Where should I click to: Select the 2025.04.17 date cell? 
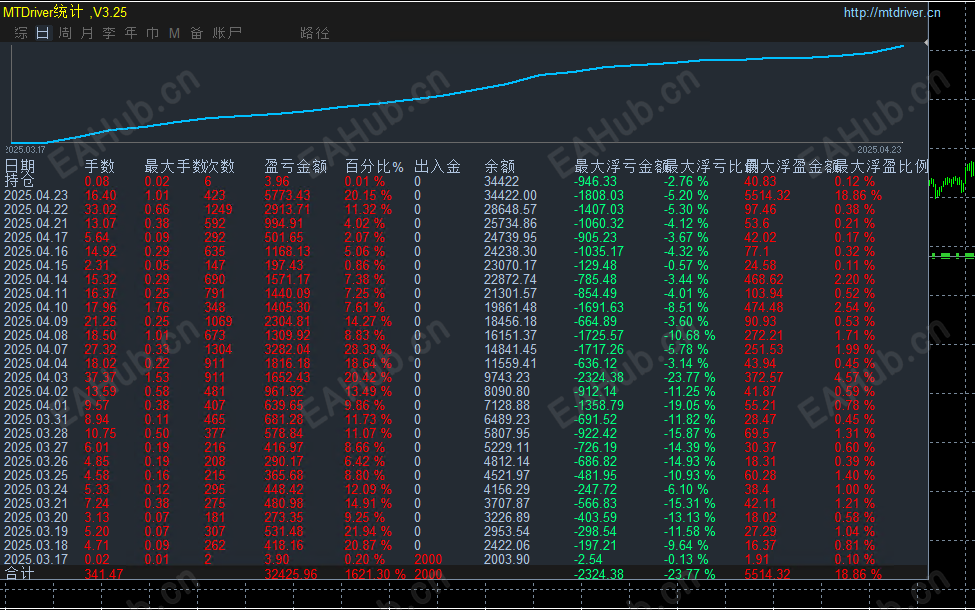(36, 238)
